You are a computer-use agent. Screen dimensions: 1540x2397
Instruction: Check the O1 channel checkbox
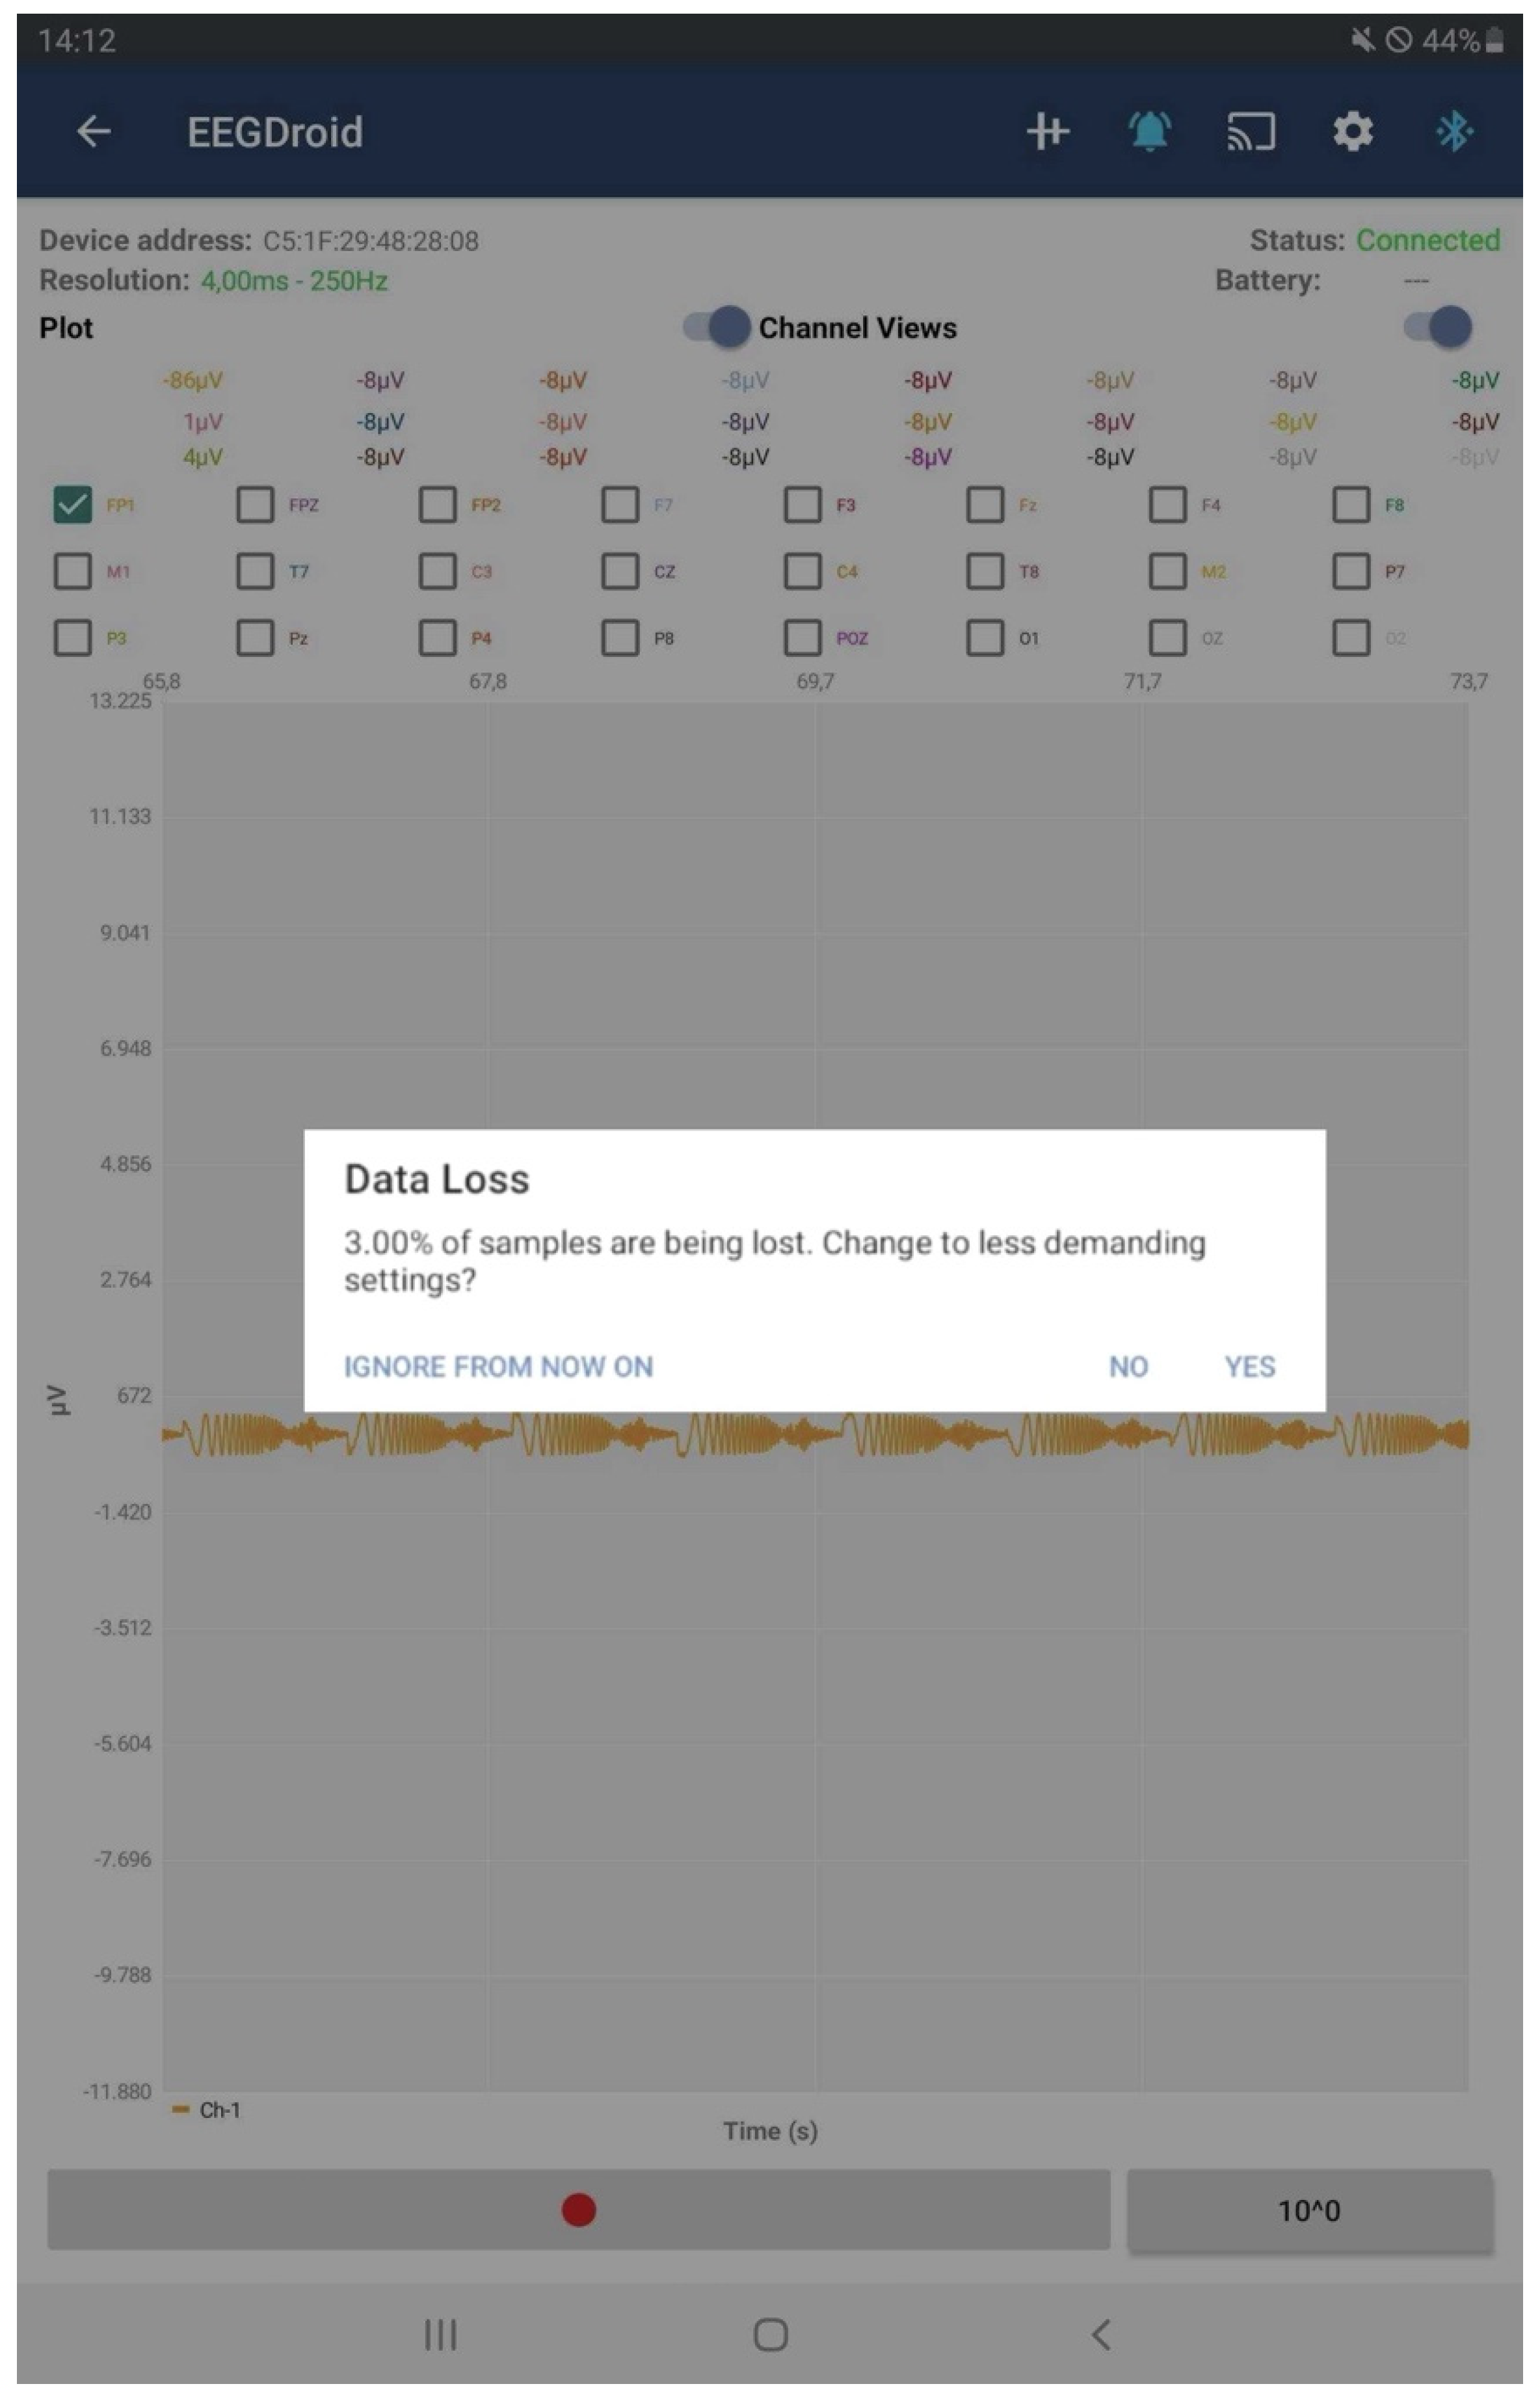(x=985, y=638)
